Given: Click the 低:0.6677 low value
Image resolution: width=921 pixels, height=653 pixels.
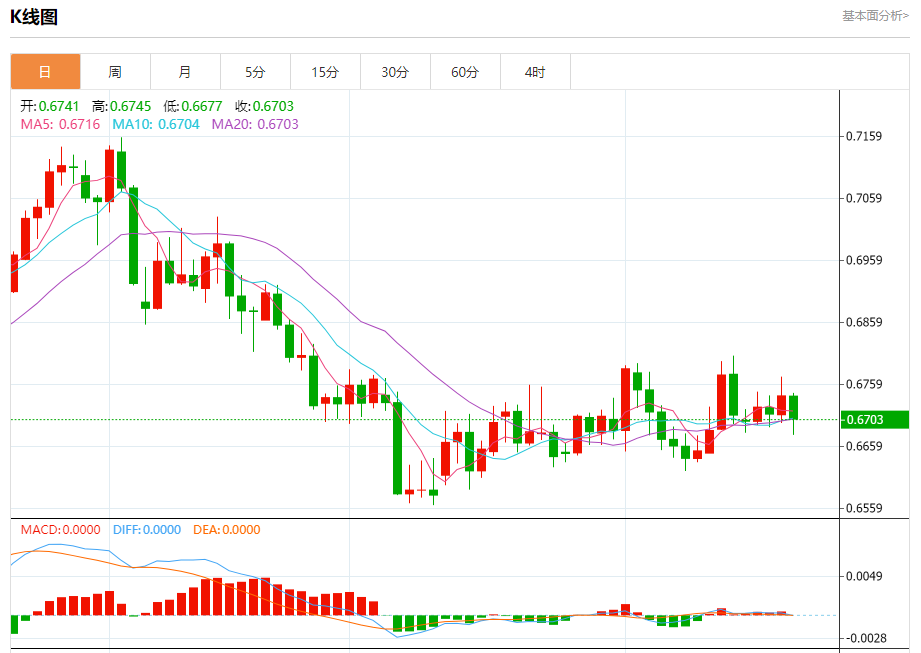Looking at the screenshot, I should coord(193,106).
